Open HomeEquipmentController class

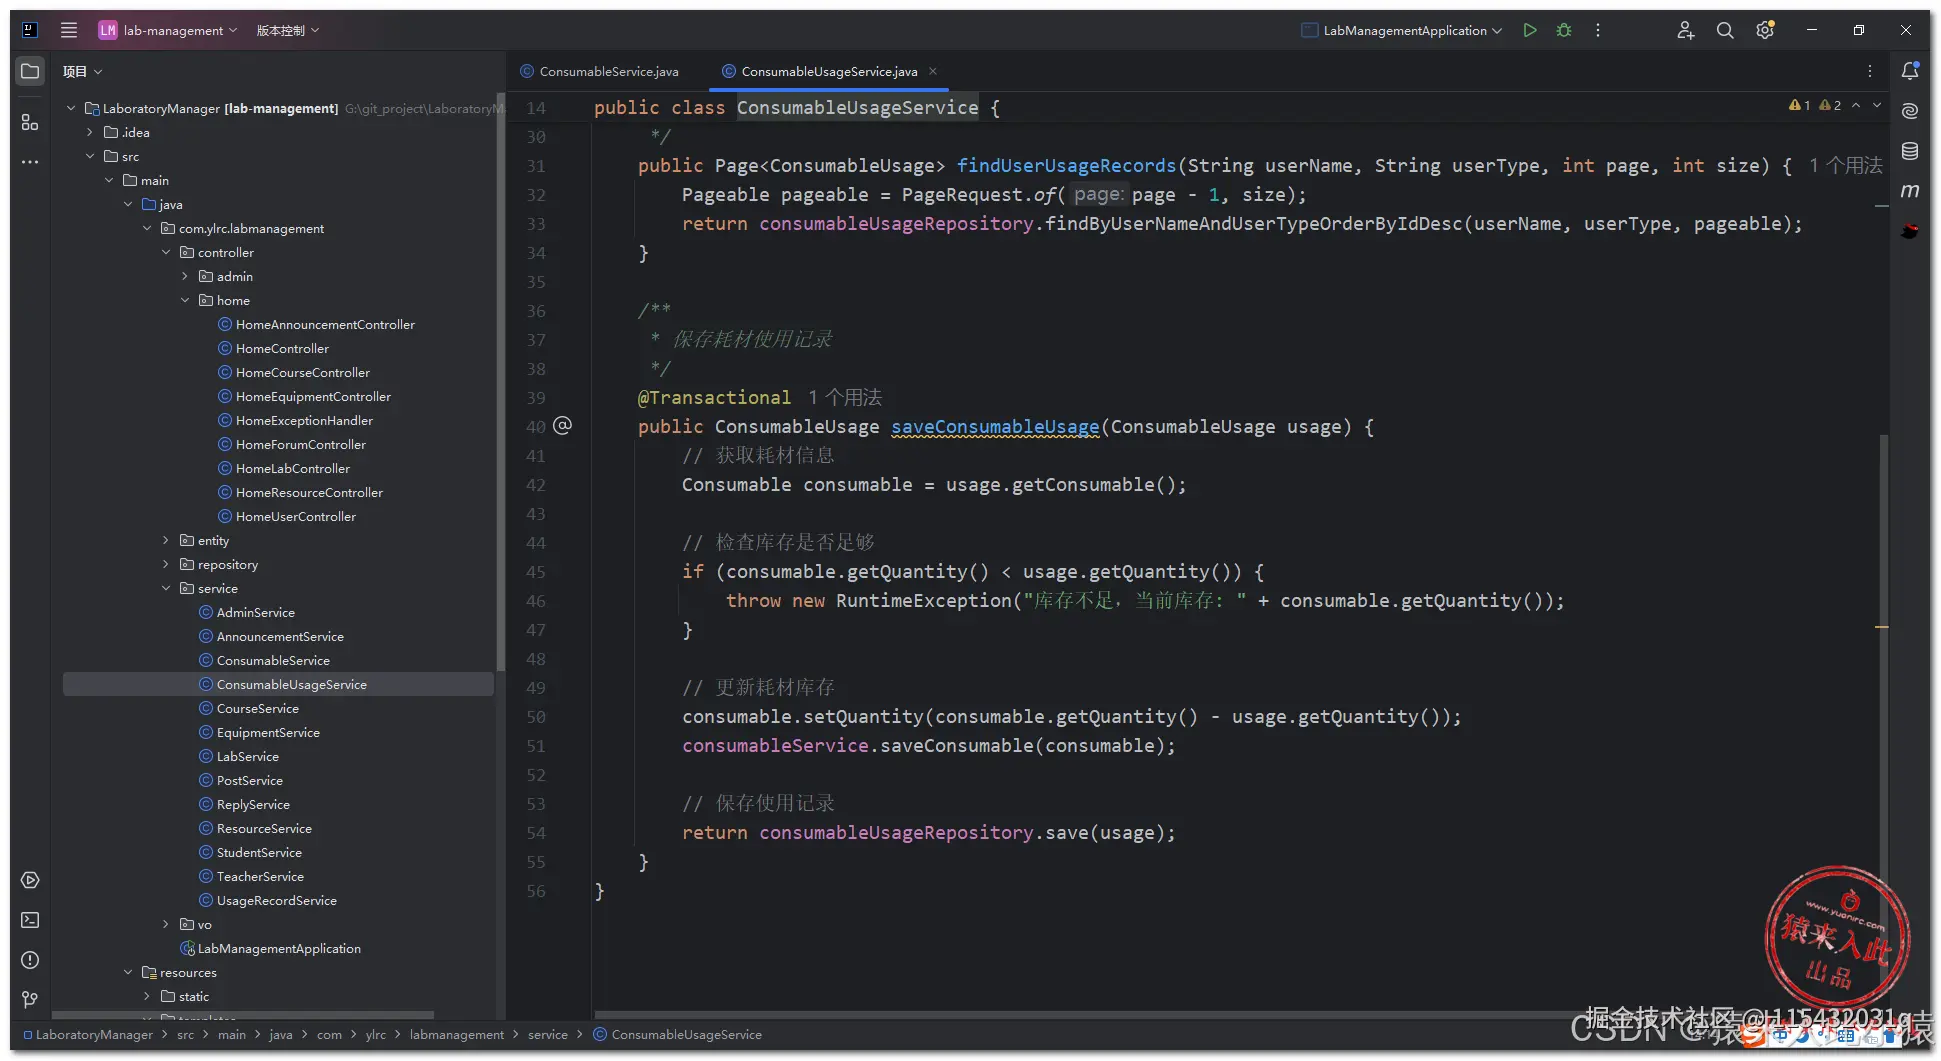pyautogui.click(x=313, y=396)
